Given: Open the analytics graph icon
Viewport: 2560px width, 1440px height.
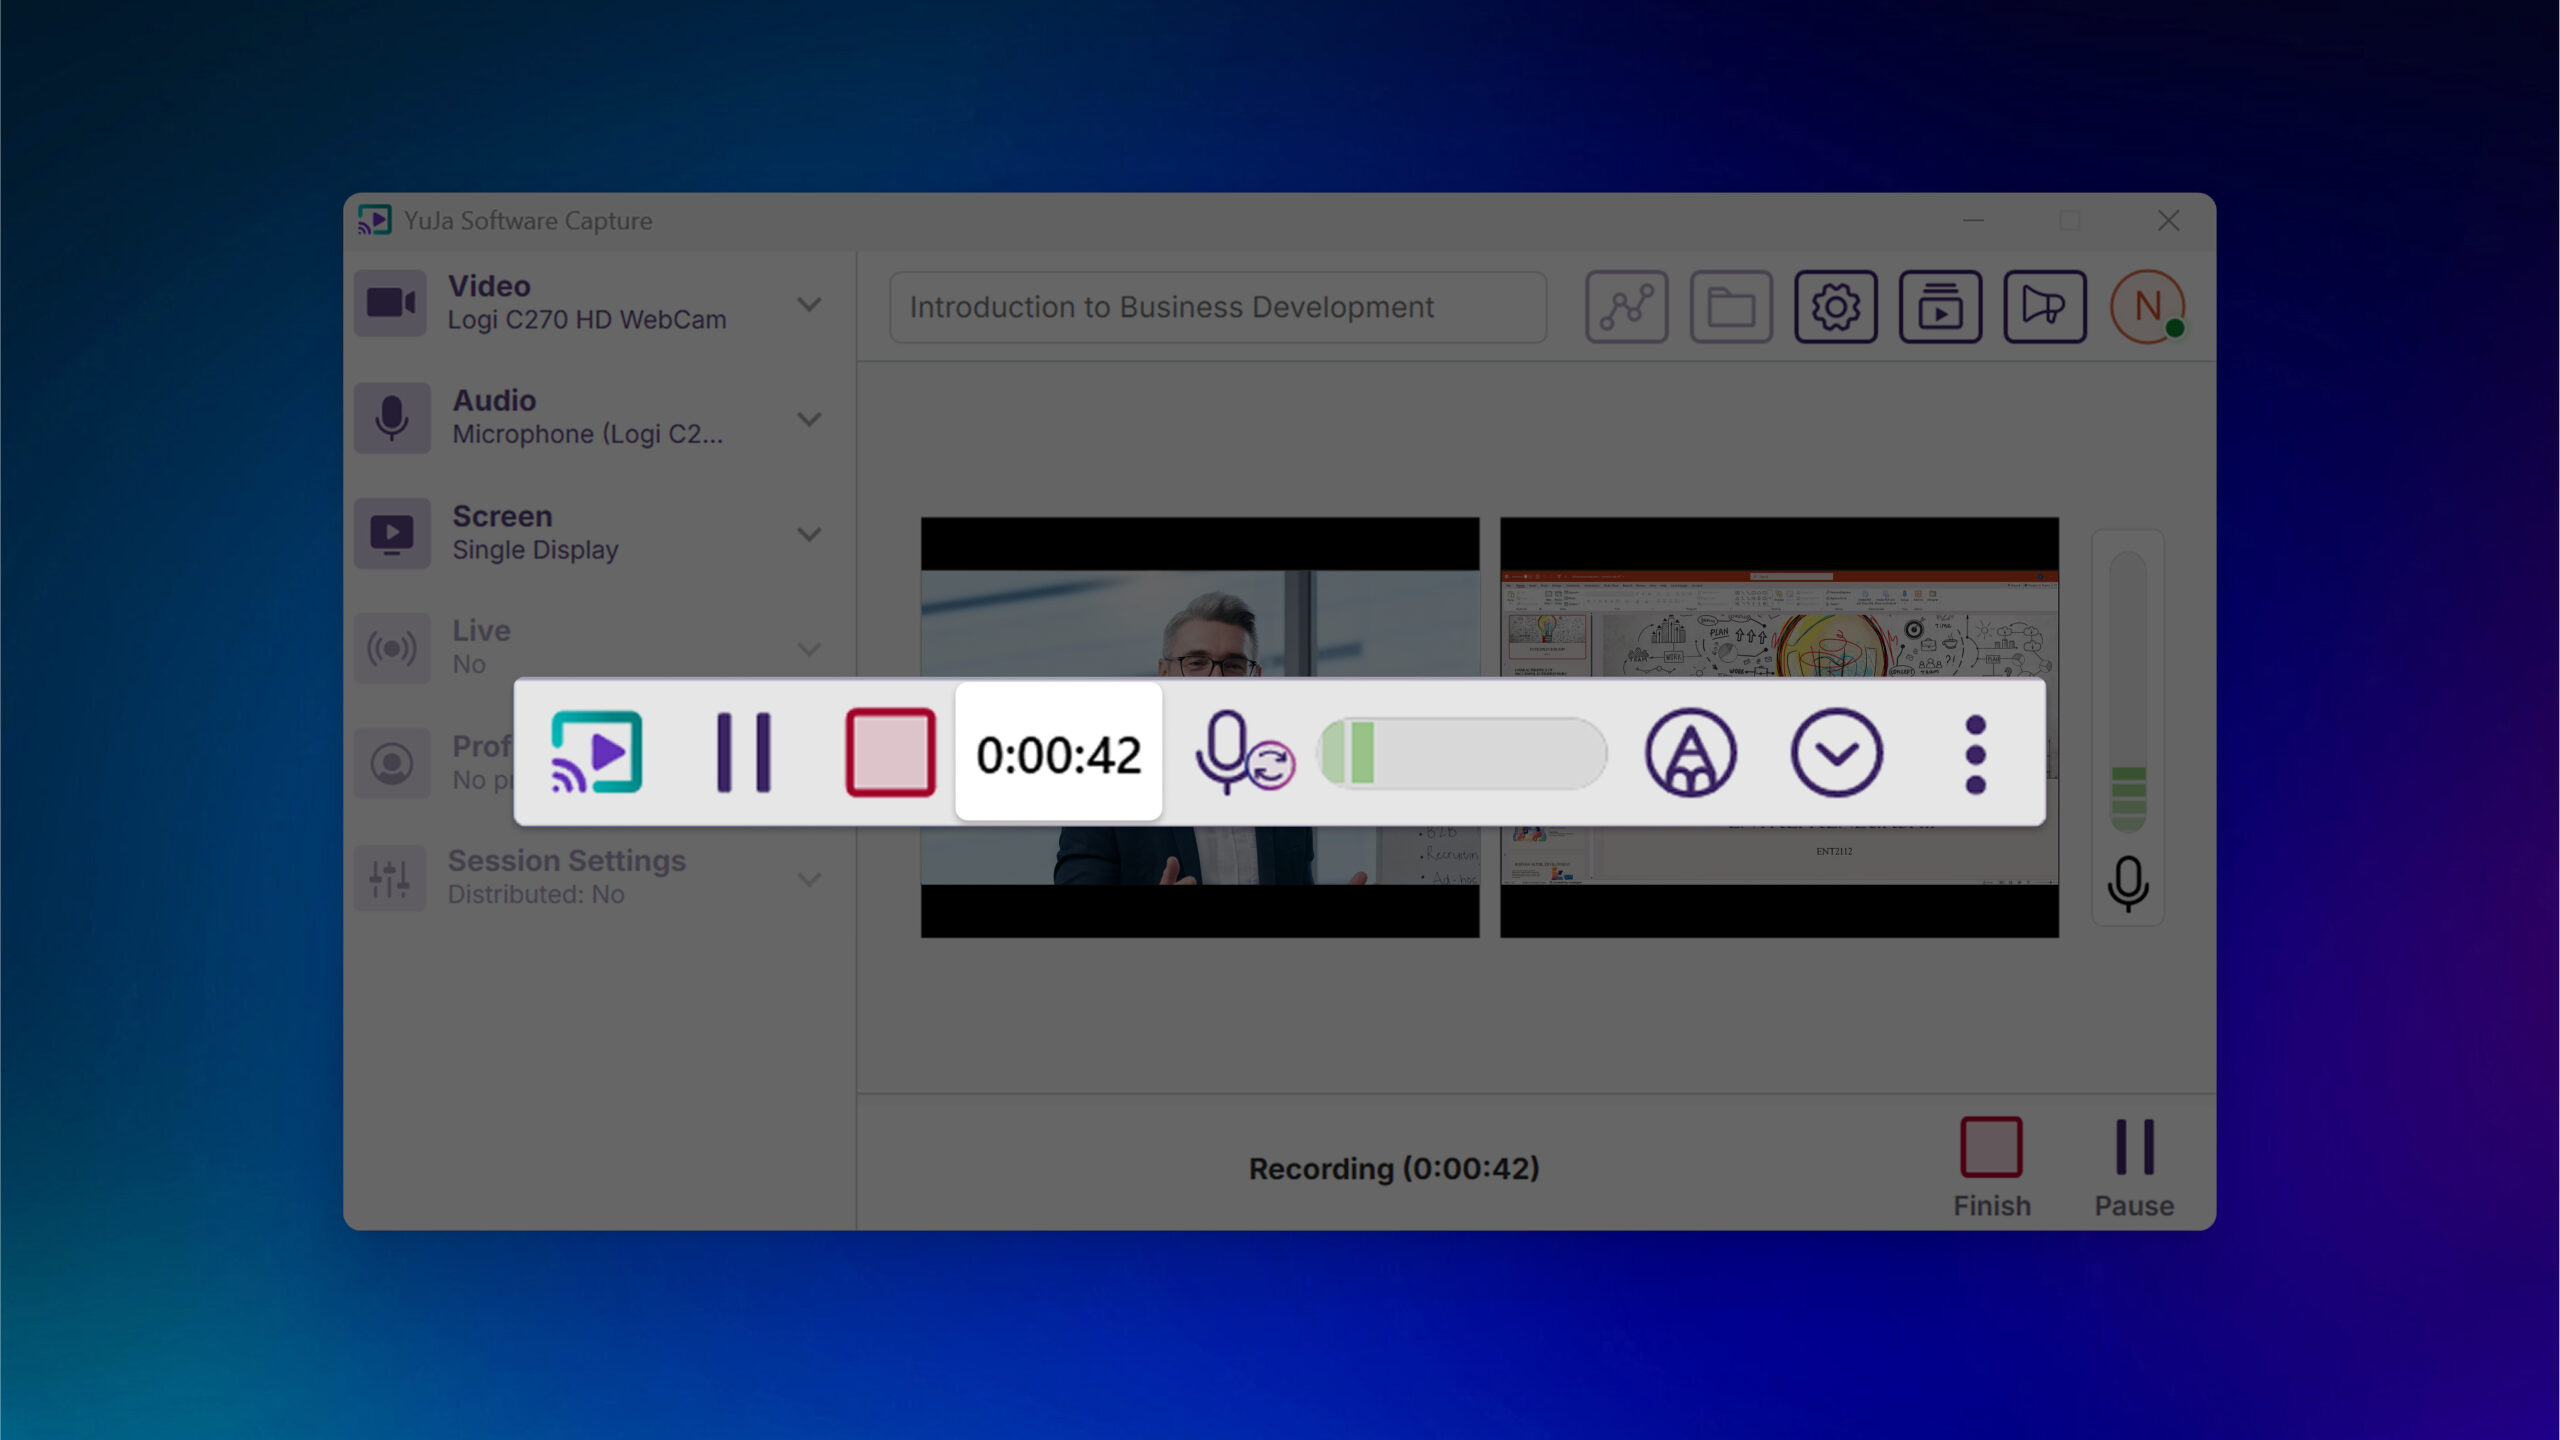Looking at the screenshot, I should [1626, 306].
